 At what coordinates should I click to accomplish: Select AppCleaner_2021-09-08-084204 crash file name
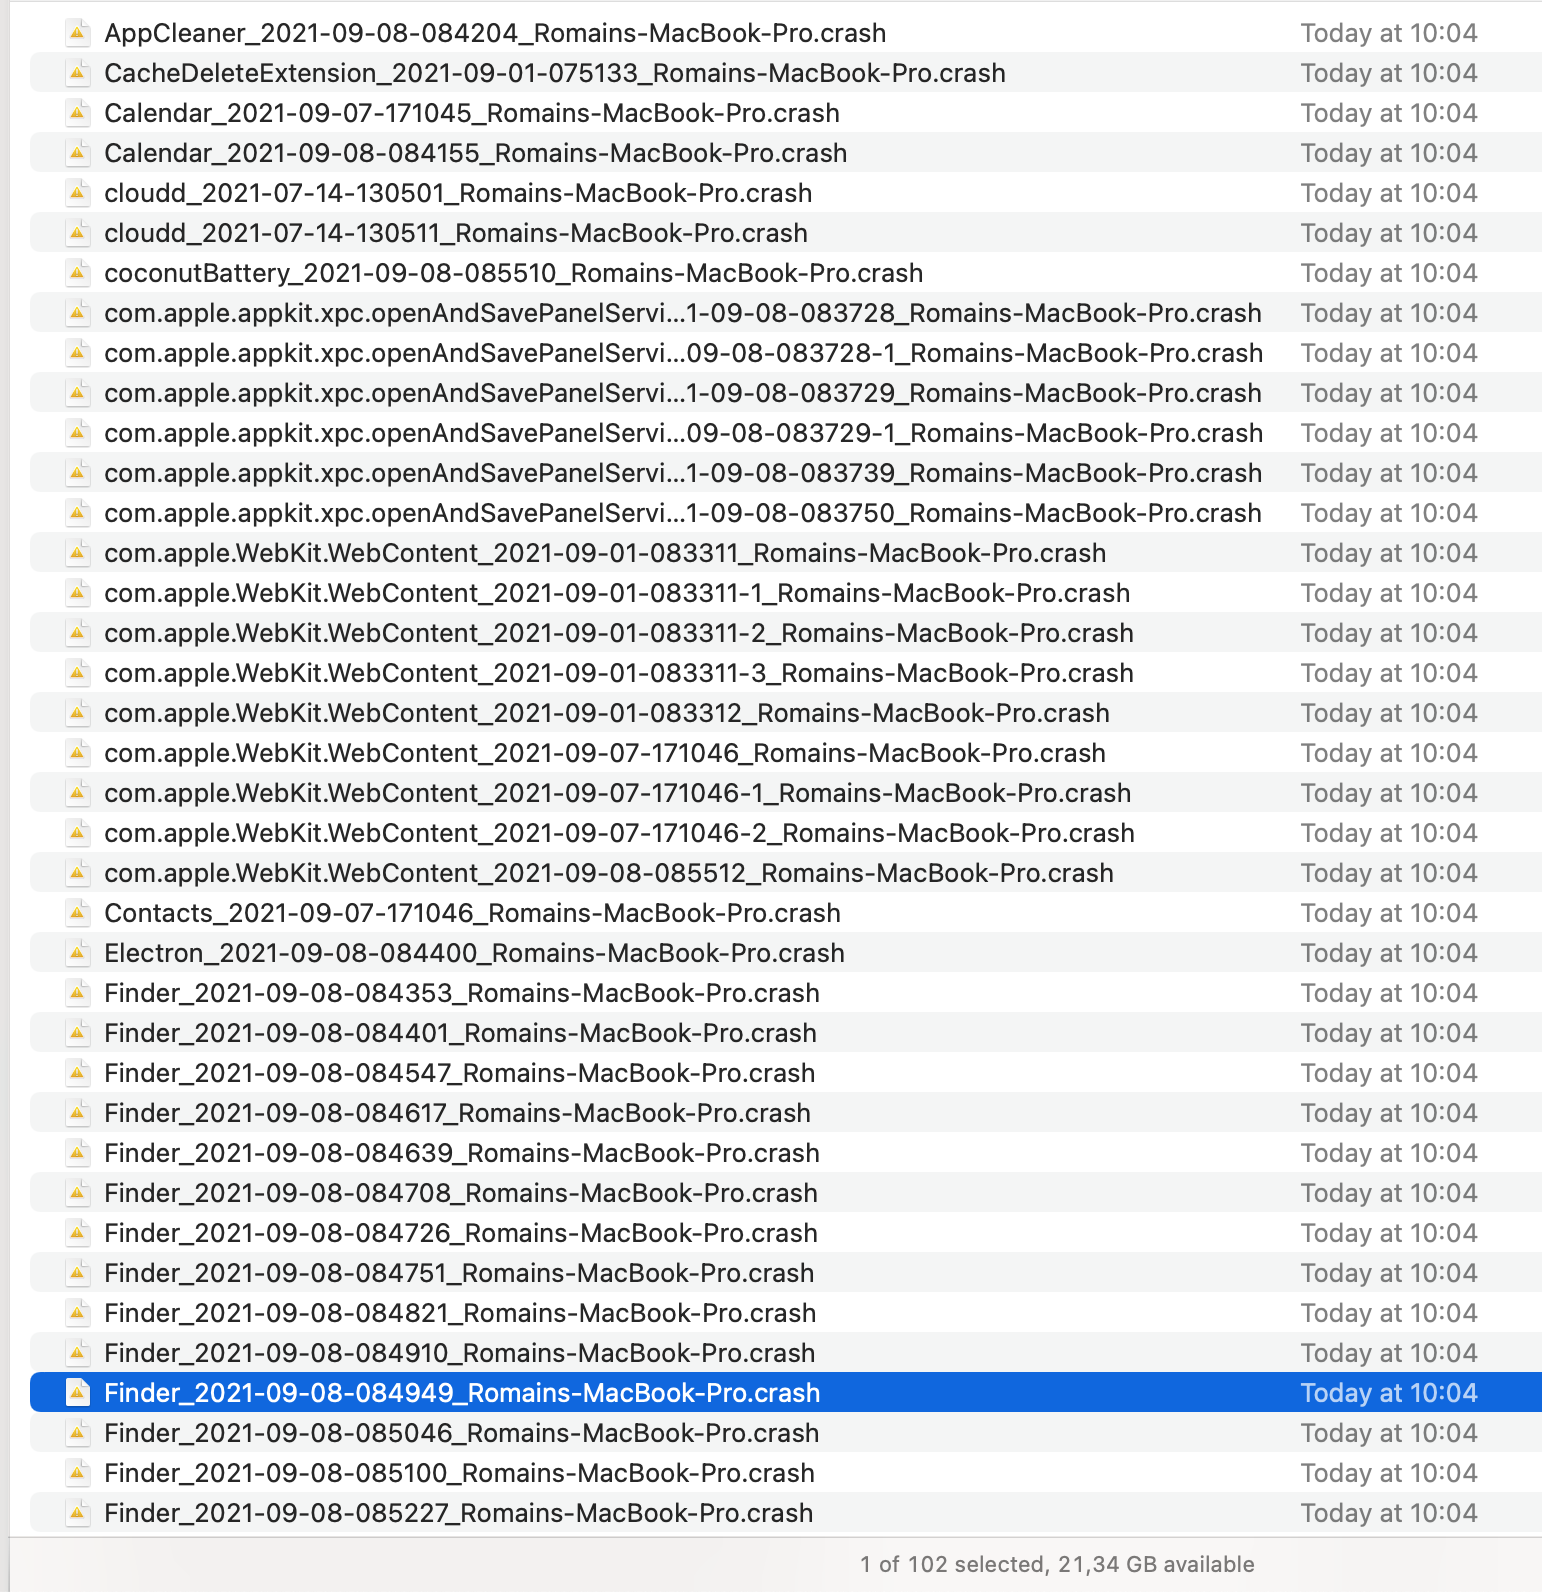(x=495, y=33)
